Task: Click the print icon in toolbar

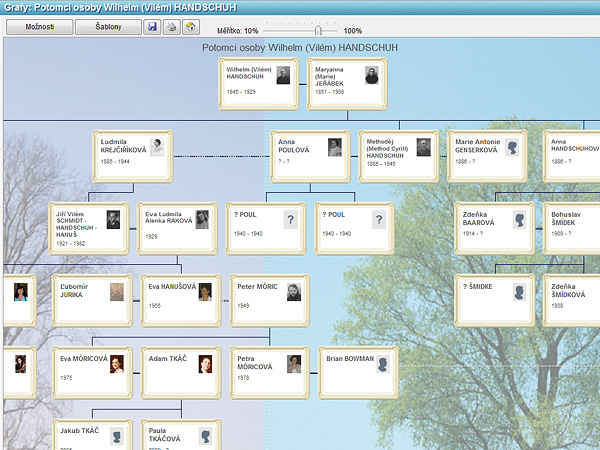Action: tap(172, 27)
